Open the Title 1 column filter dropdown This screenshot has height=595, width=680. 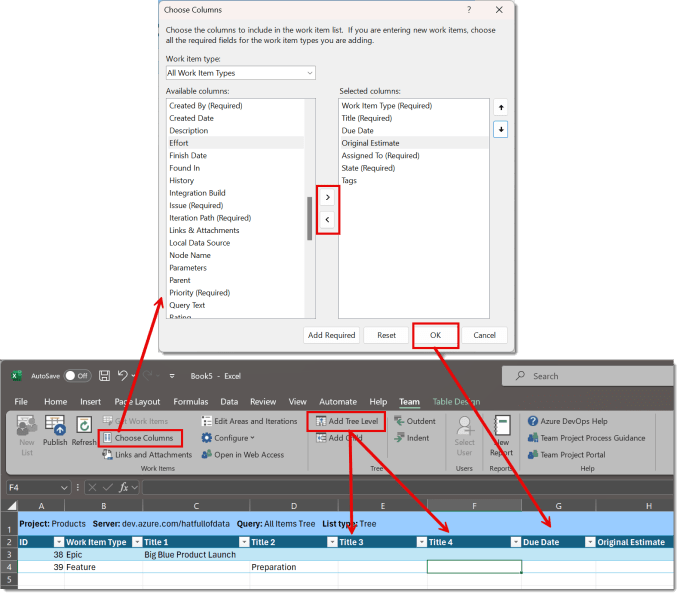(244, 543)
